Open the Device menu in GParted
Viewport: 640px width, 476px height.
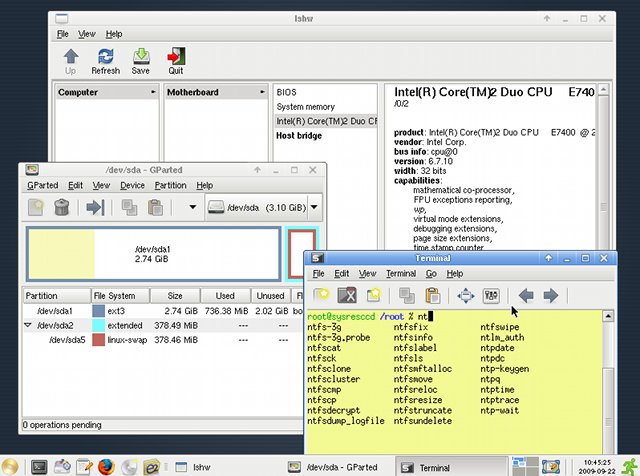132,185
